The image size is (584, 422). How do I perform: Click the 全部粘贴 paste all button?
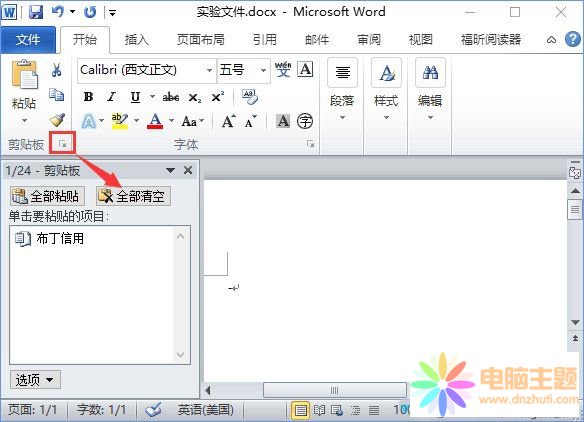pos(47,196)
